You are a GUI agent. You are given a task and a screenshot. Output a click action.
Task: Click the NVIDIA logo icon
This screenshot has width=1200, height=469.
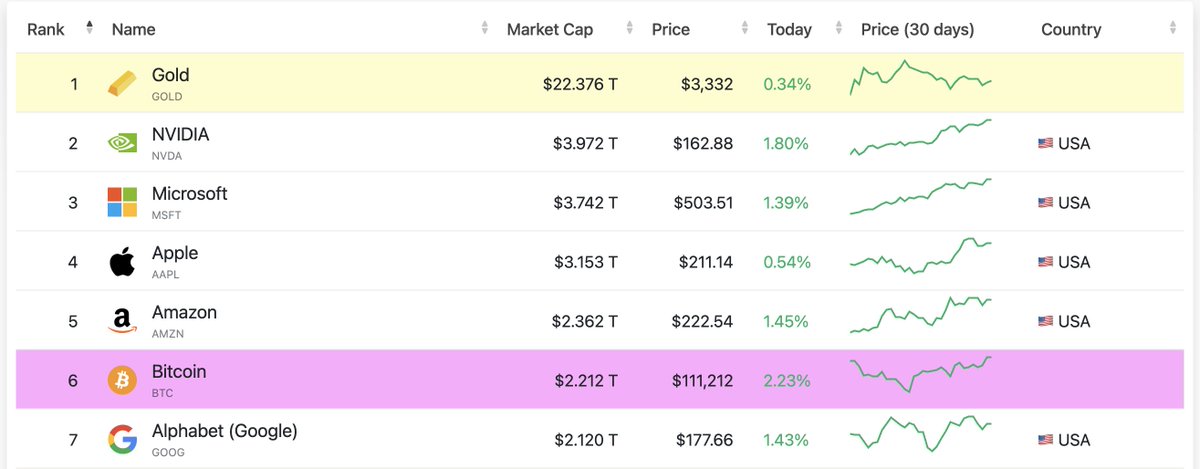[122, 143]
